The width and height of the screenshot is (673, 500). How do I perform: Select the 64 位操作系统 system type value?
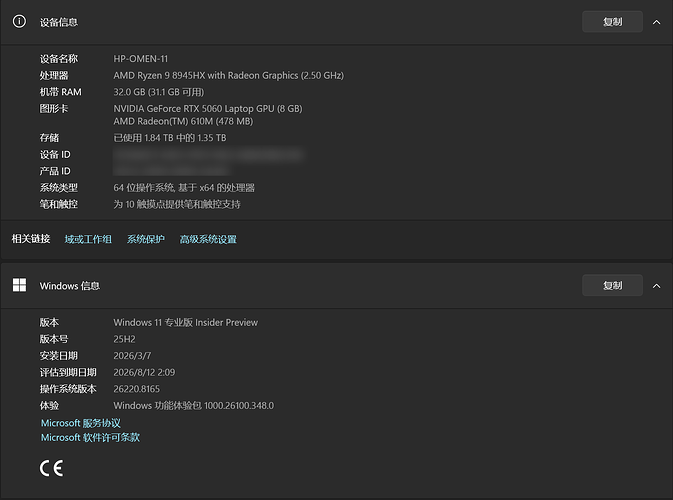tap(184, 188)
